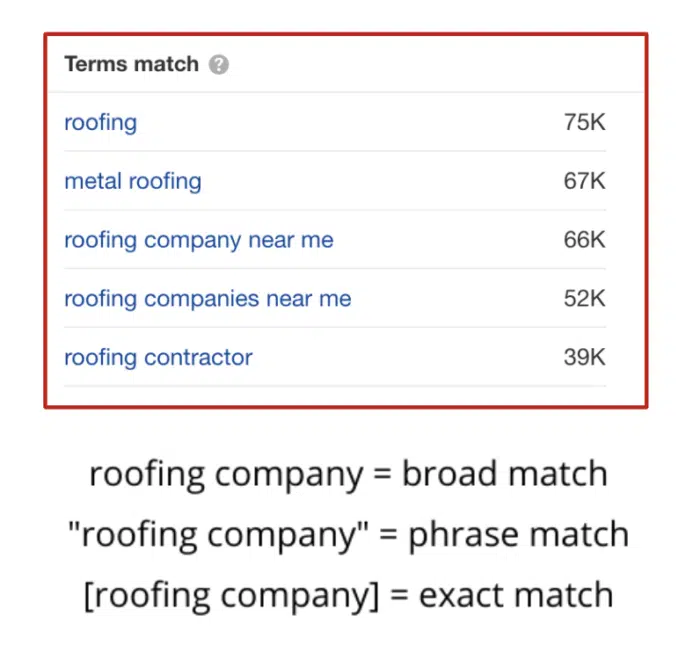Viewport: 700px width, 645px height.
Task: Open the "roofing" keyword link
Action: [100, 123]
